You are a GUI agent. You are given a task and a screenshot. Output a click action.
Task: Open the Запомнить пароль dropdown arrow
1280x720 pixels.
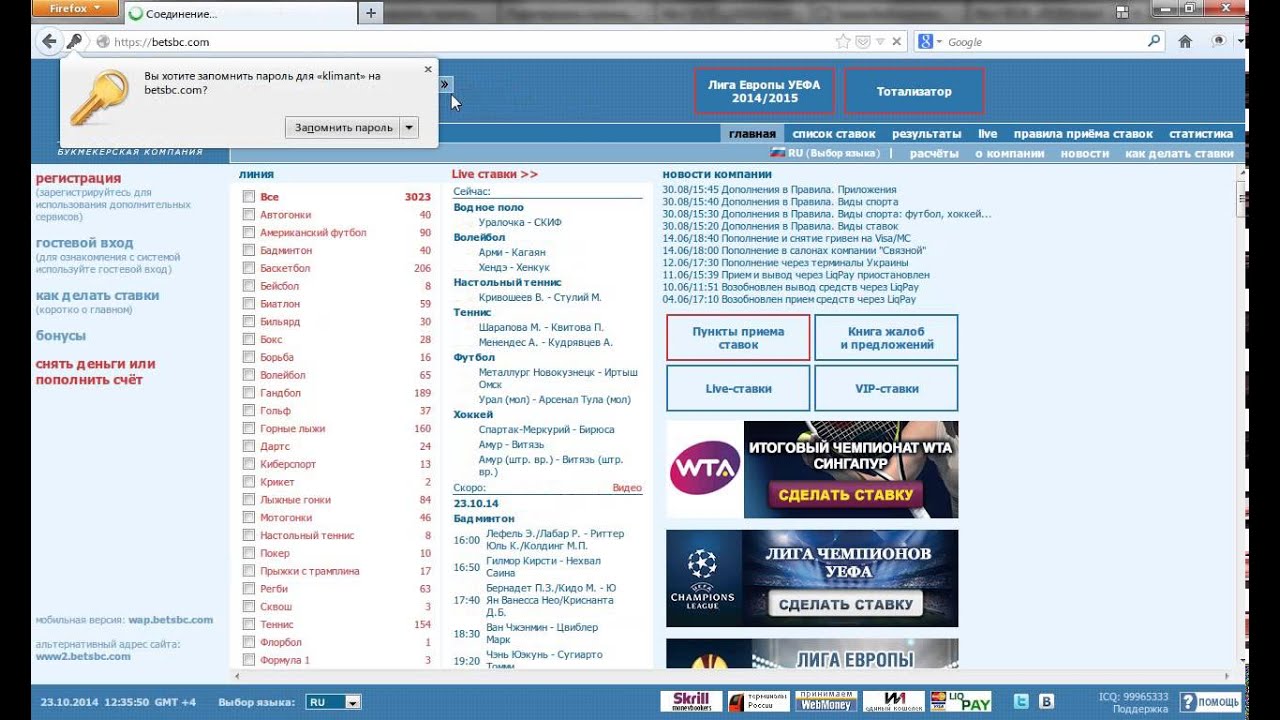click(408, 128)
